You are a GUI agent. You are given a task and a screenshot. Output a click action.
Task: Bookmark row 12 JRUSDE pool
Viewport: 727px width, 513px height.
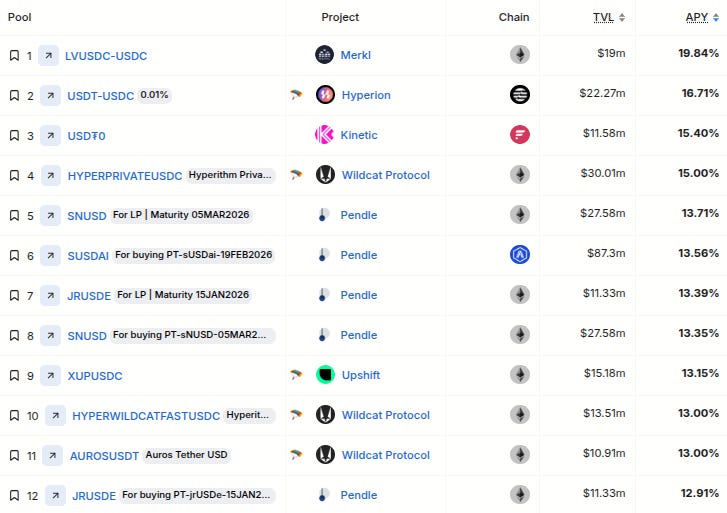[14, 495]
